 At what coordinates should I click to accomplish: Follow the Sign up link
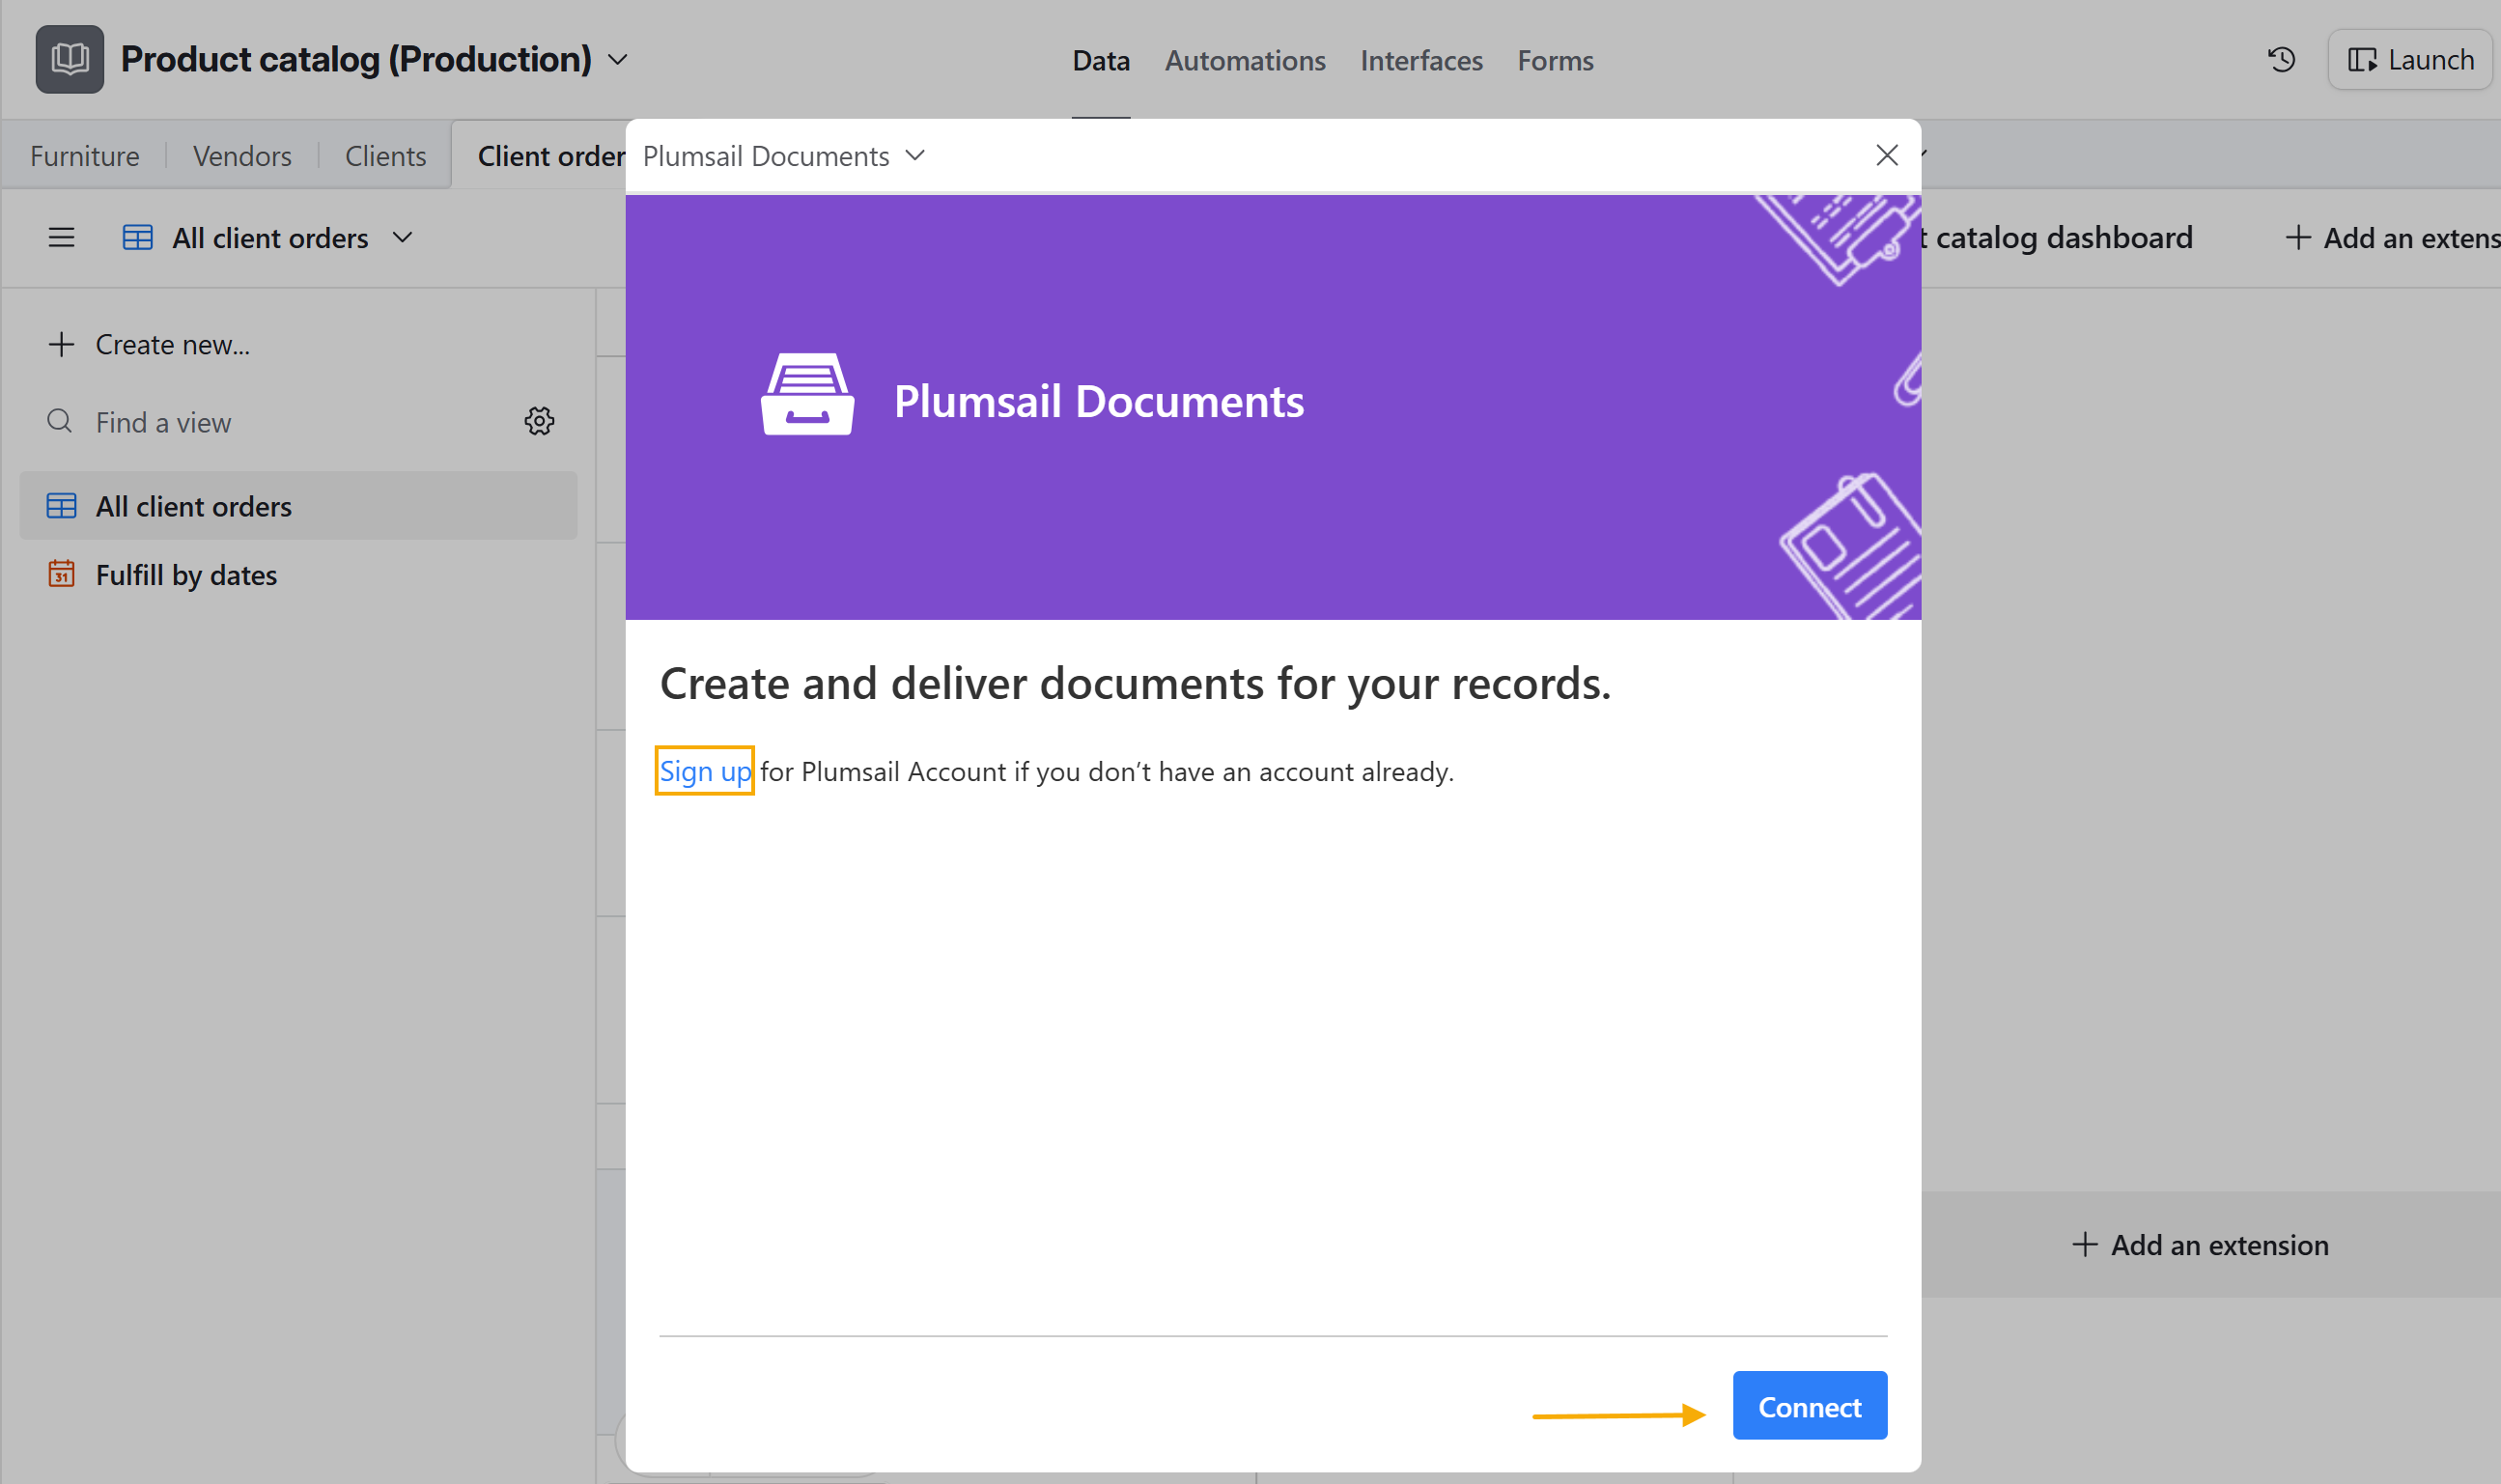pyautogui.click(x=704, y=771)
